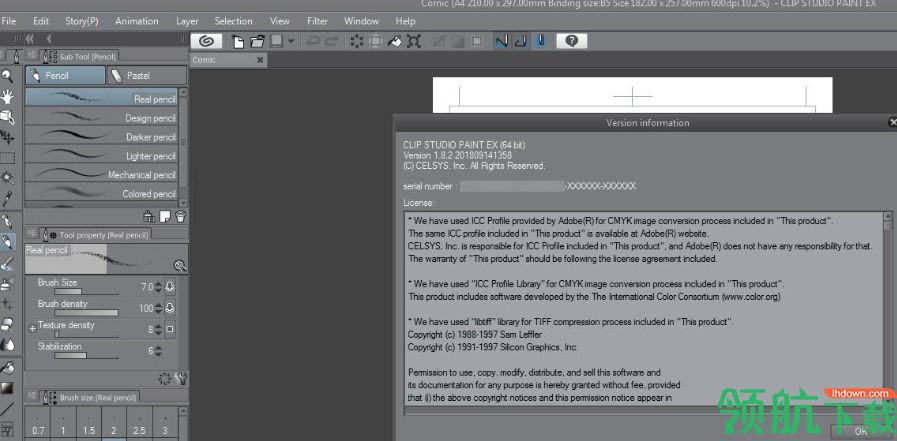Select the Hand move tool
The height and width of the screenshot is (441, 897).
(x=7, y=96)
